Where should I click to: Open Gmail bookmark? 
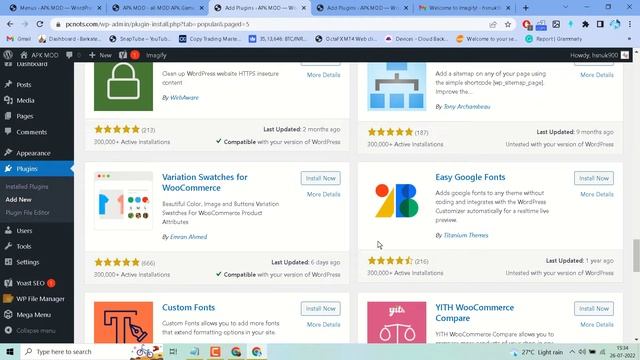click(19, 39)
